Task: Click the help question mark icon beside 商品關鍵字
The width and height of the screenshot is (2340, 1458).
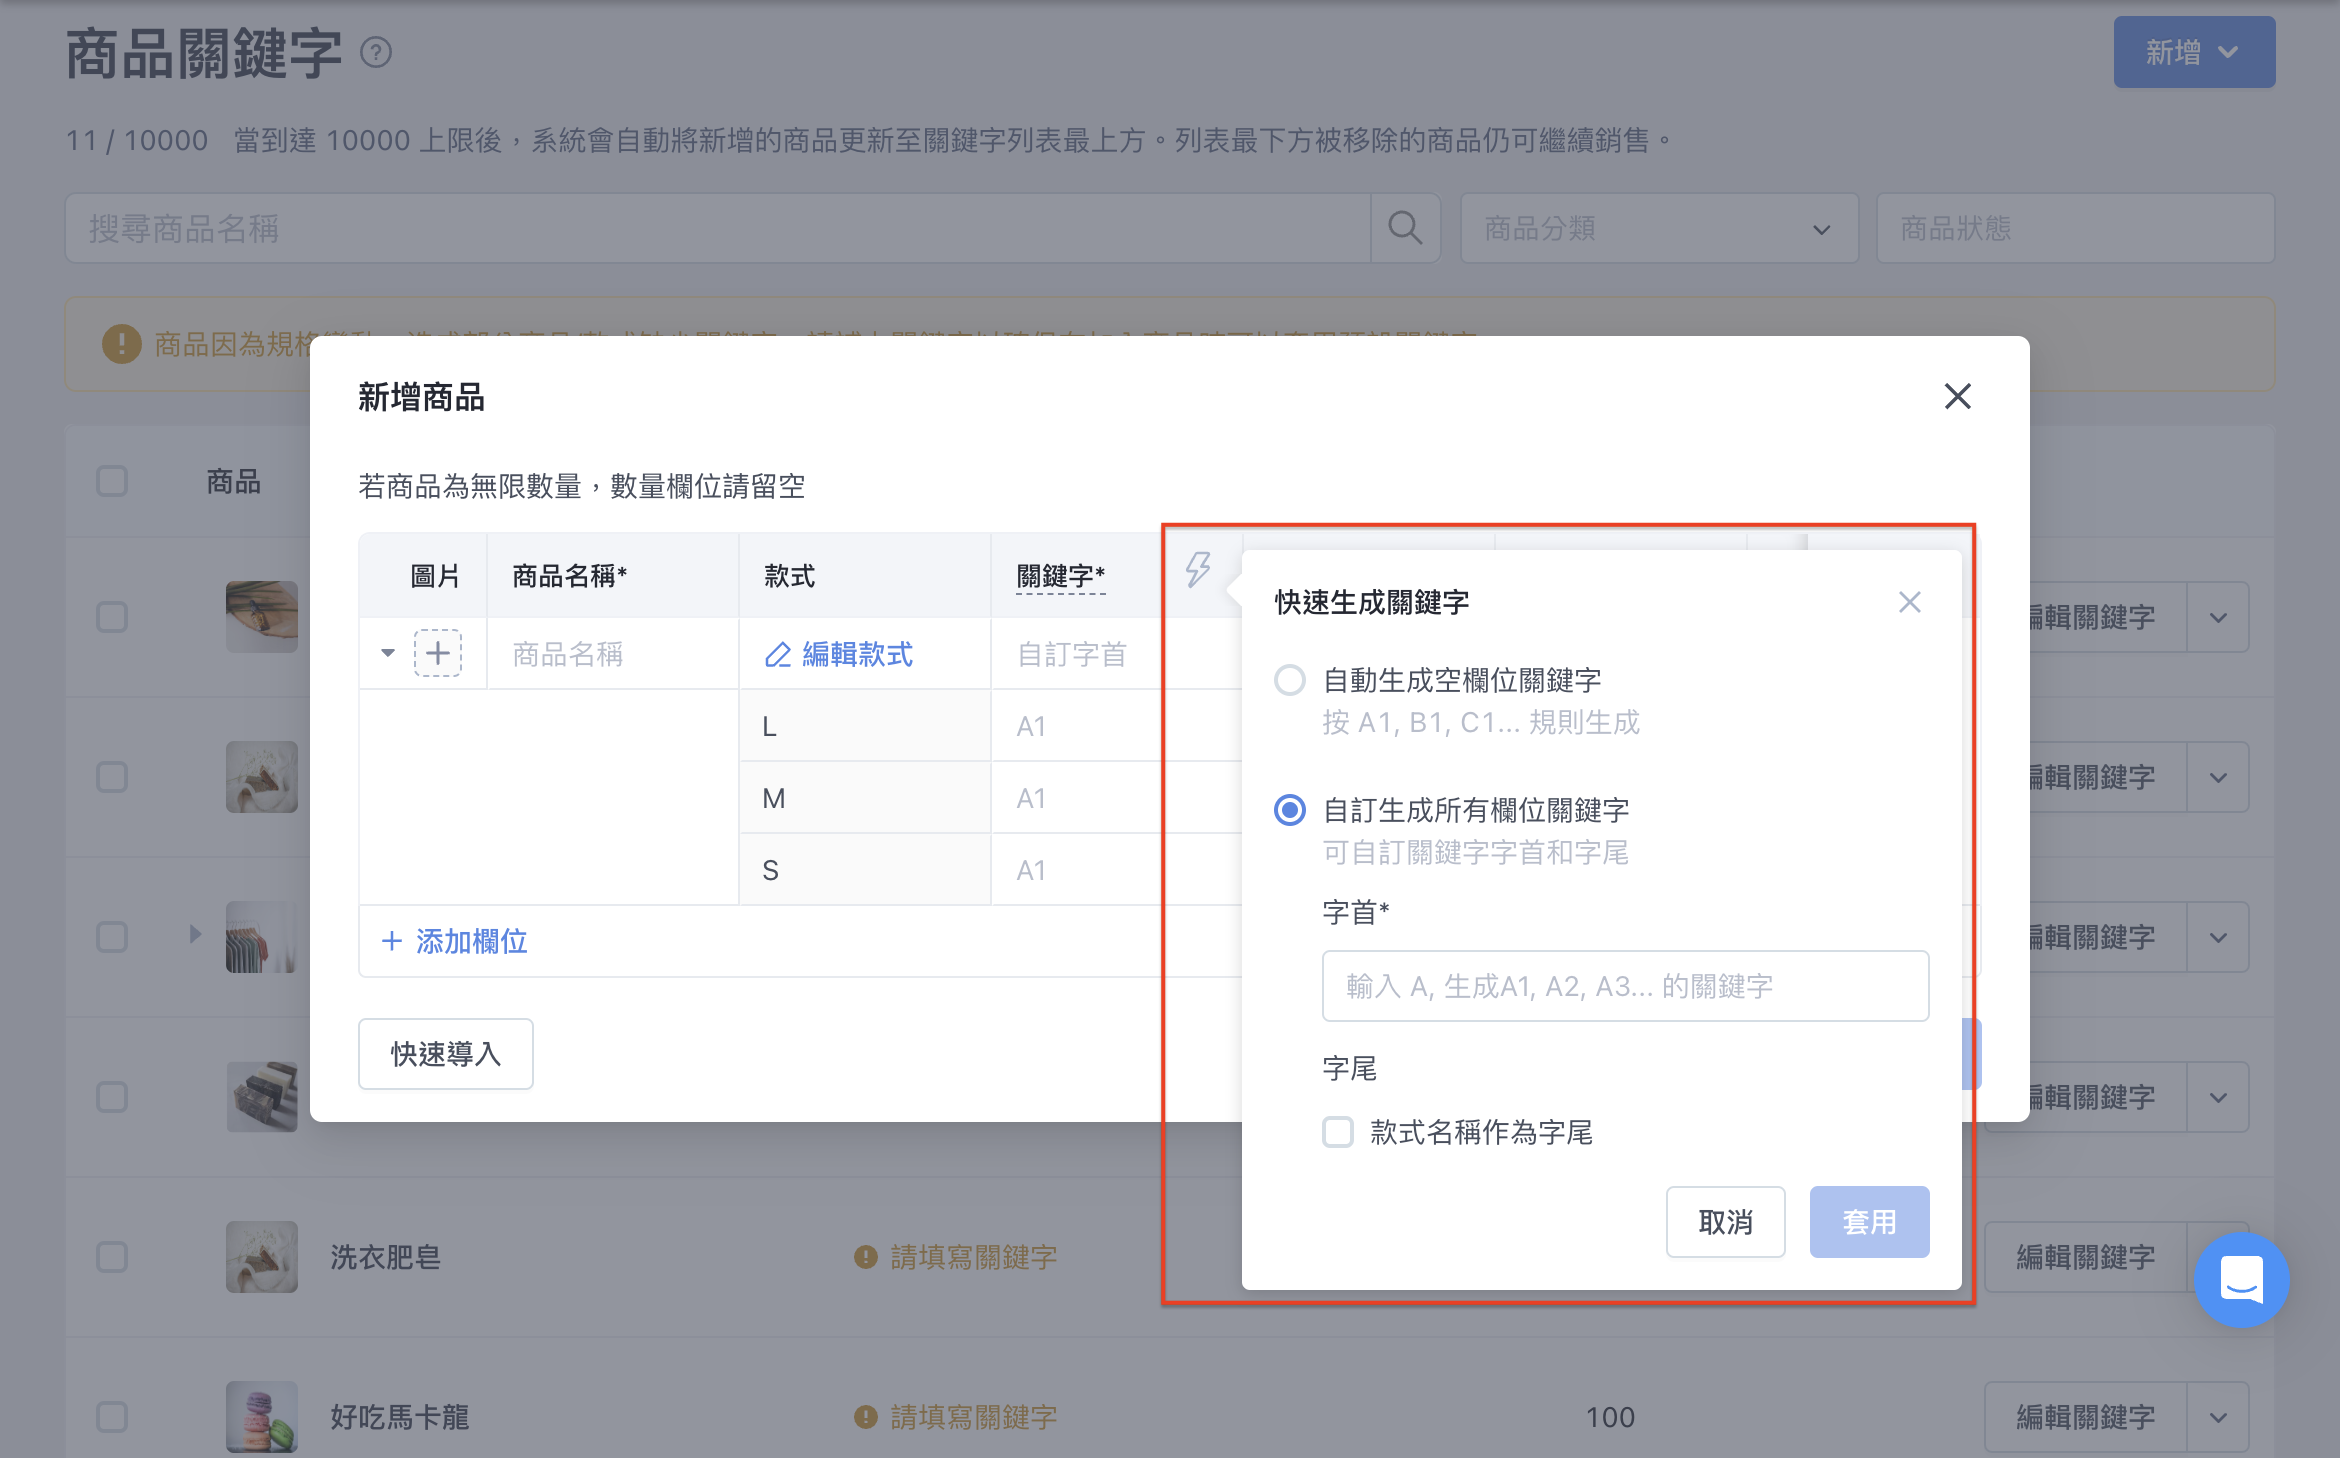Action: [x=376, y=52]
